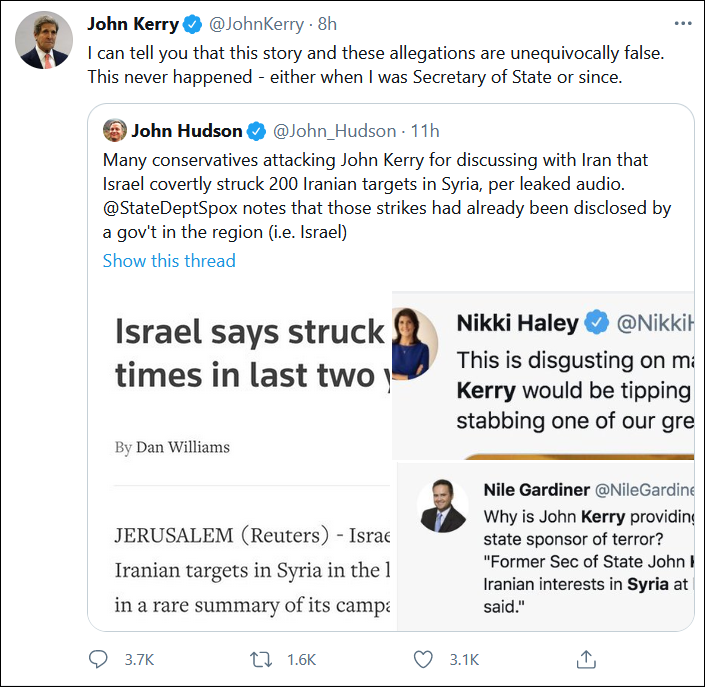The height and width of the screenshot is (687, 705).
Task: Open John Kerry's verified badge
Action: 193,23
